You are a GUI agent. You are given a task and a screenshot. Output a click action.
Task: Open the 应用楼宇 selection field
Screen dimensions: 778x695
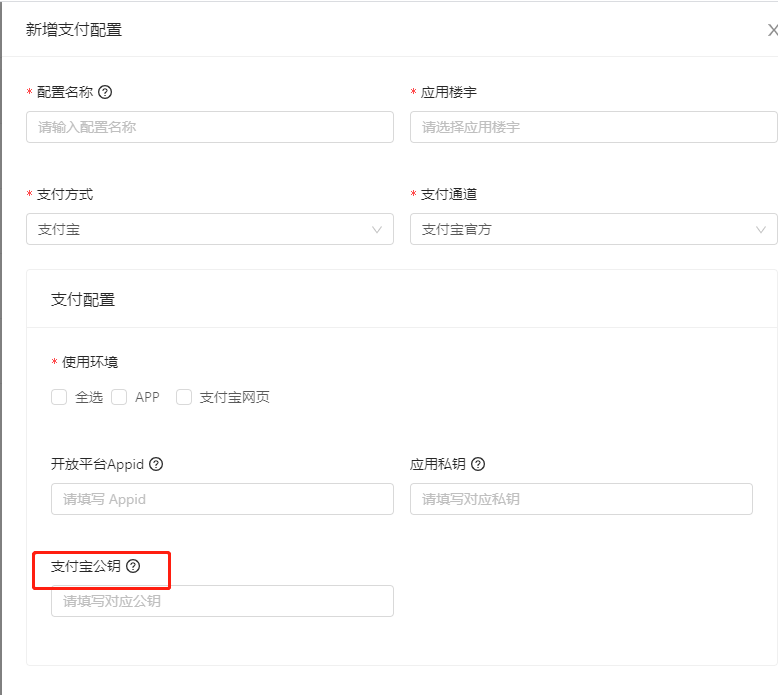pyautogui.click(x=593, y=127)
